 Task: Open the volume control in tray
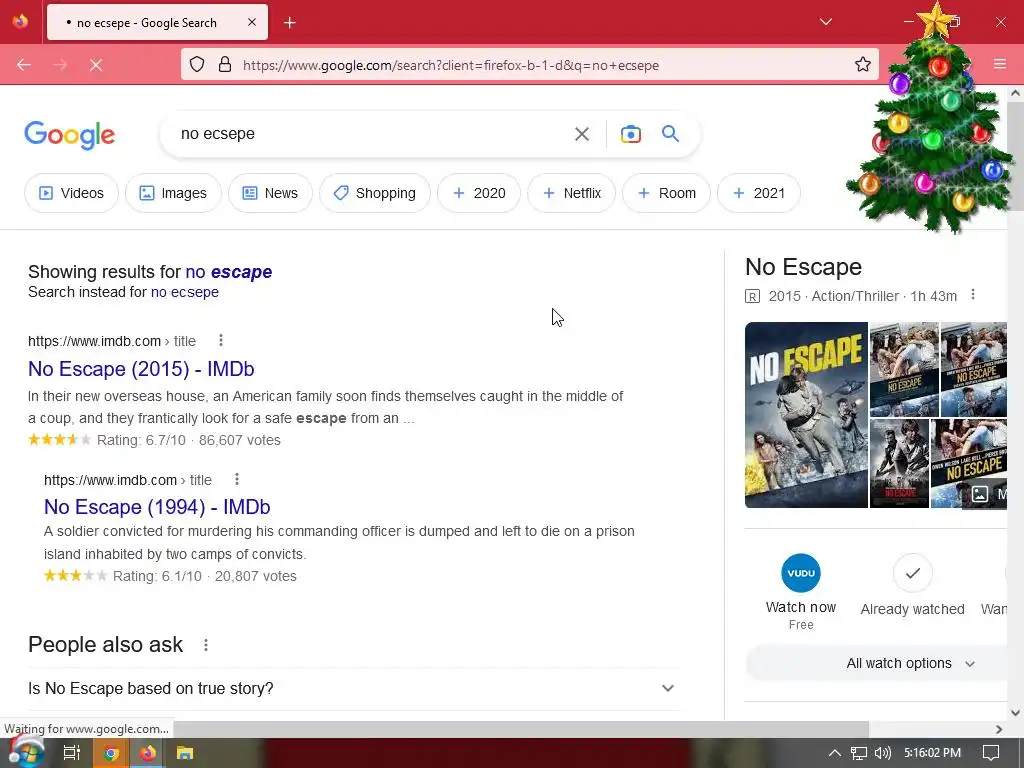click(x=882, y=753)
